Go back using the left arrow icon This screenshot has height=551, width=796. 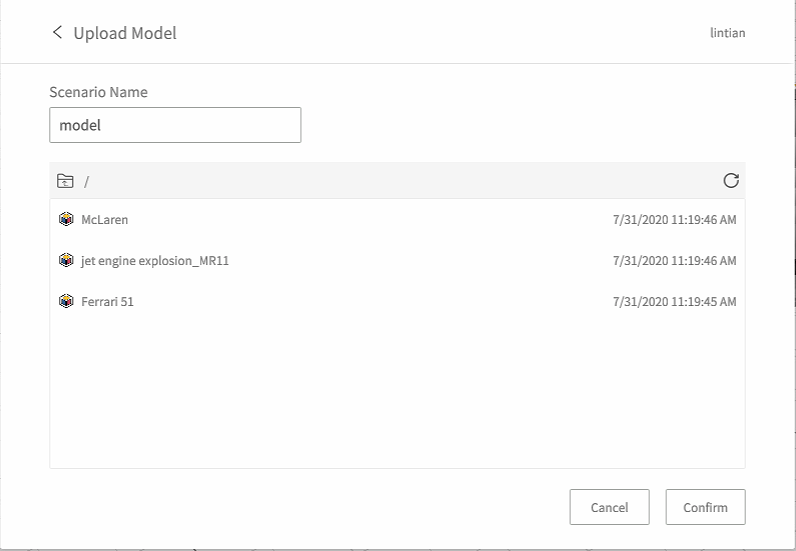click(57, 33)
